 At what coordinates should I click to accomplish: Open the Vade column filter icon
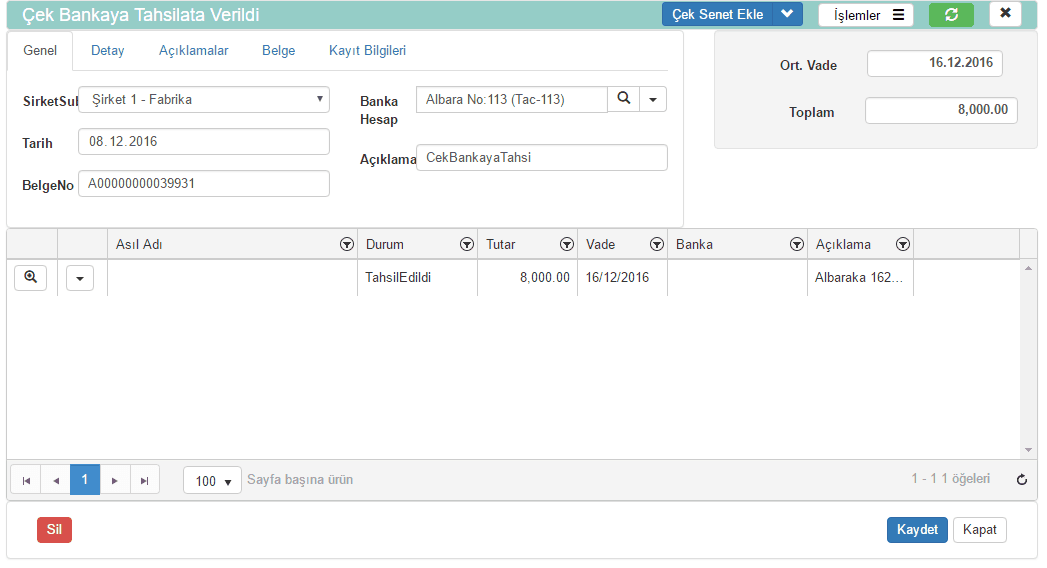pos(656,245)
